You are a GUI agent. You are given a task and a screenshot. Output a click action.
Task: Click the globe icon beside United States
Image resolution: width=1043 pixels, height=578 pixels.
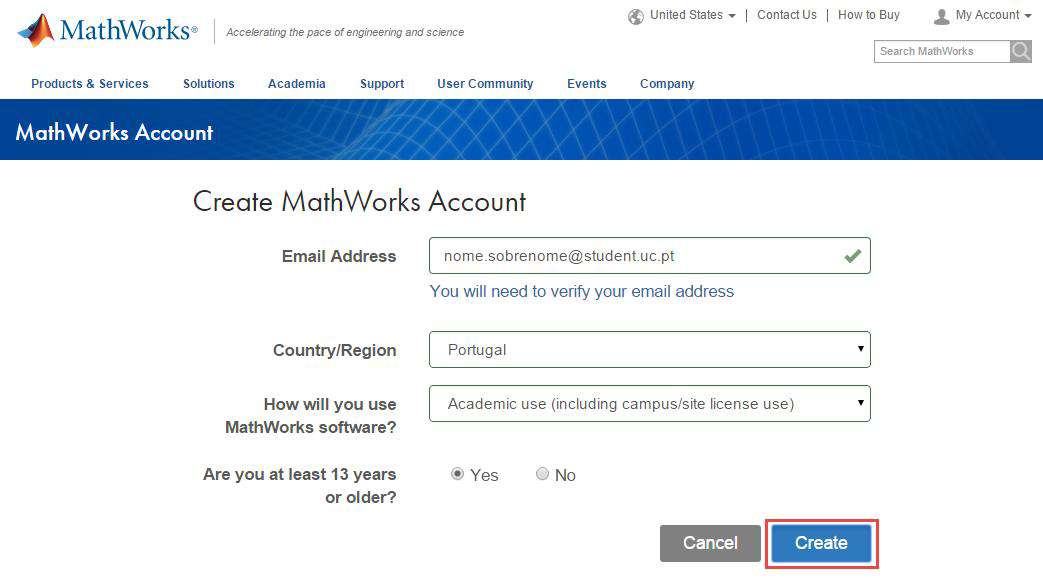click(x=635, y=17)
